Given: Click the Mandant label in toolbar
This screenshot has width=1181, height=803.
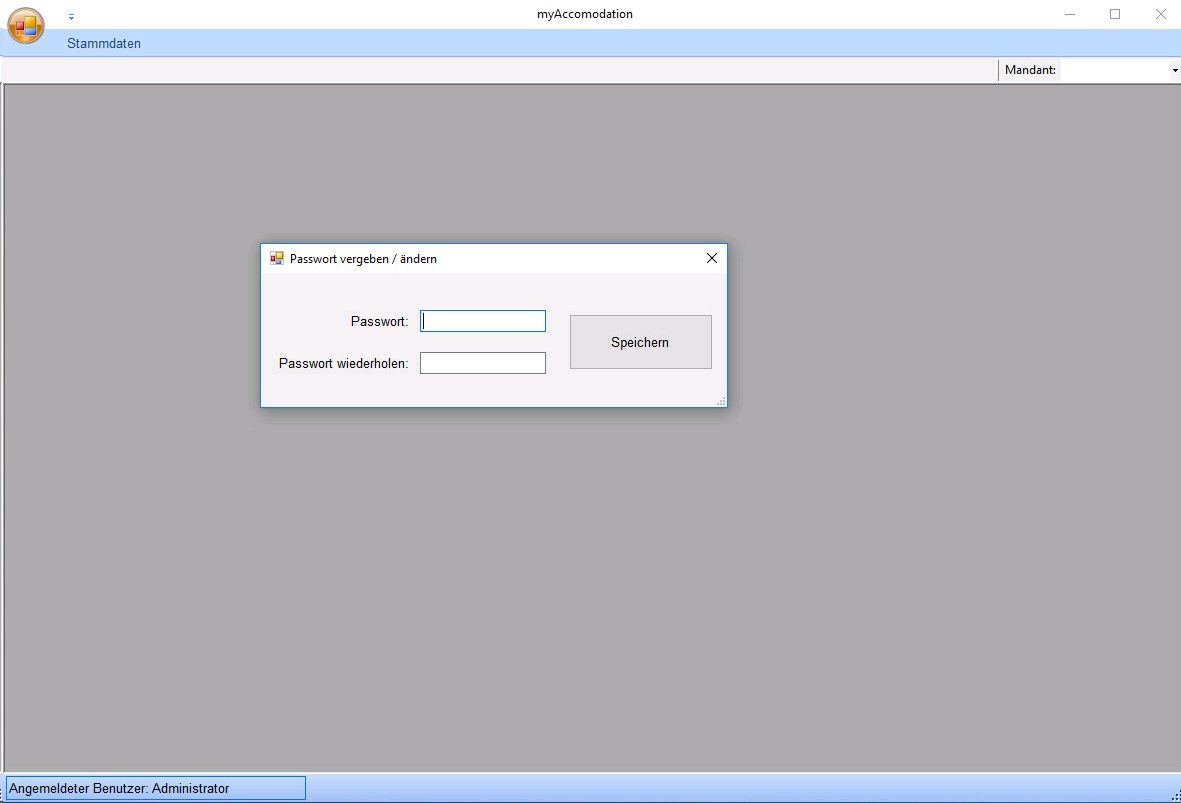Looking at the screenshot, I should pyautogui.click(x=1030, y=70).
